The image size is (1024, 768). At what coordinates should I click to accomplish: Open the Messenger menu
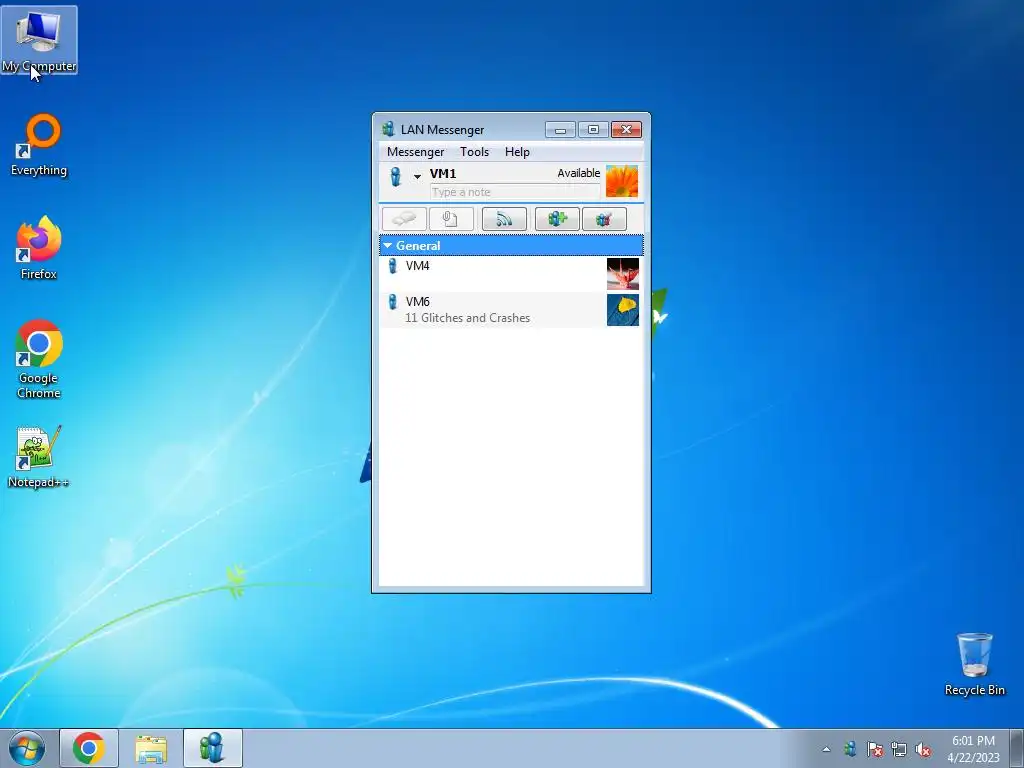415,152
